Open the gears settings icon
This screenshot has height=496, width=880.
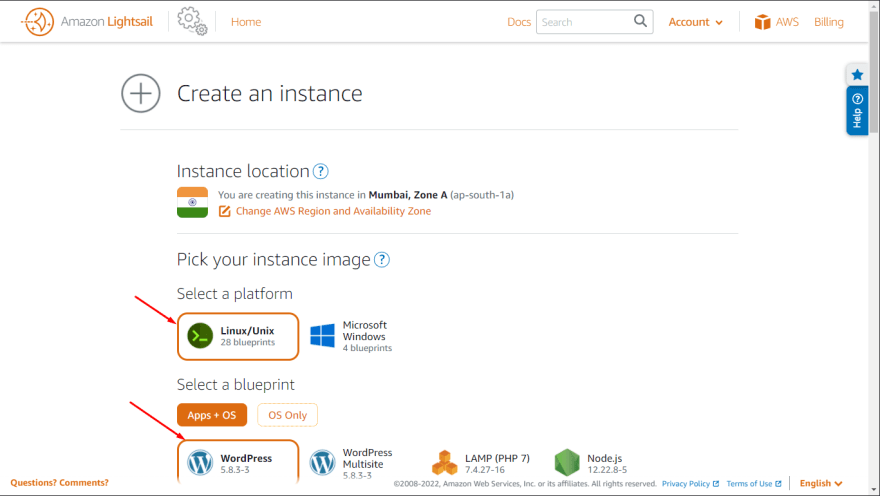[x=192, y=21]
